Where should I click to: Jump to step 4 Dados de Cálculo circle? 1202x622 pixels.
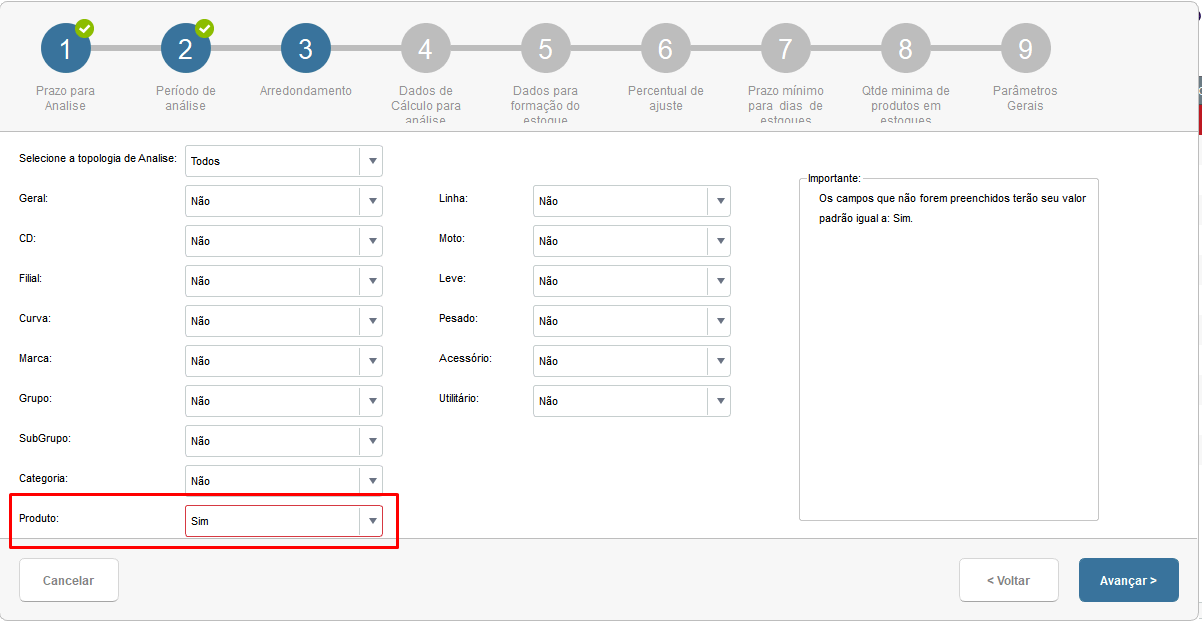coord(425,48)
